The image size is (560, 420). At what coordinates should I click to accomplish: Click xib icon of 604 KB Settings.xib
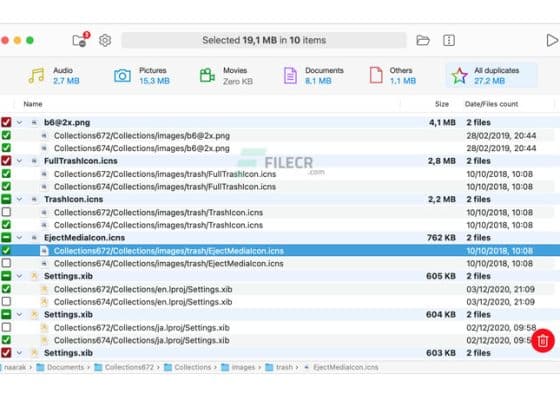click(34, 315)
